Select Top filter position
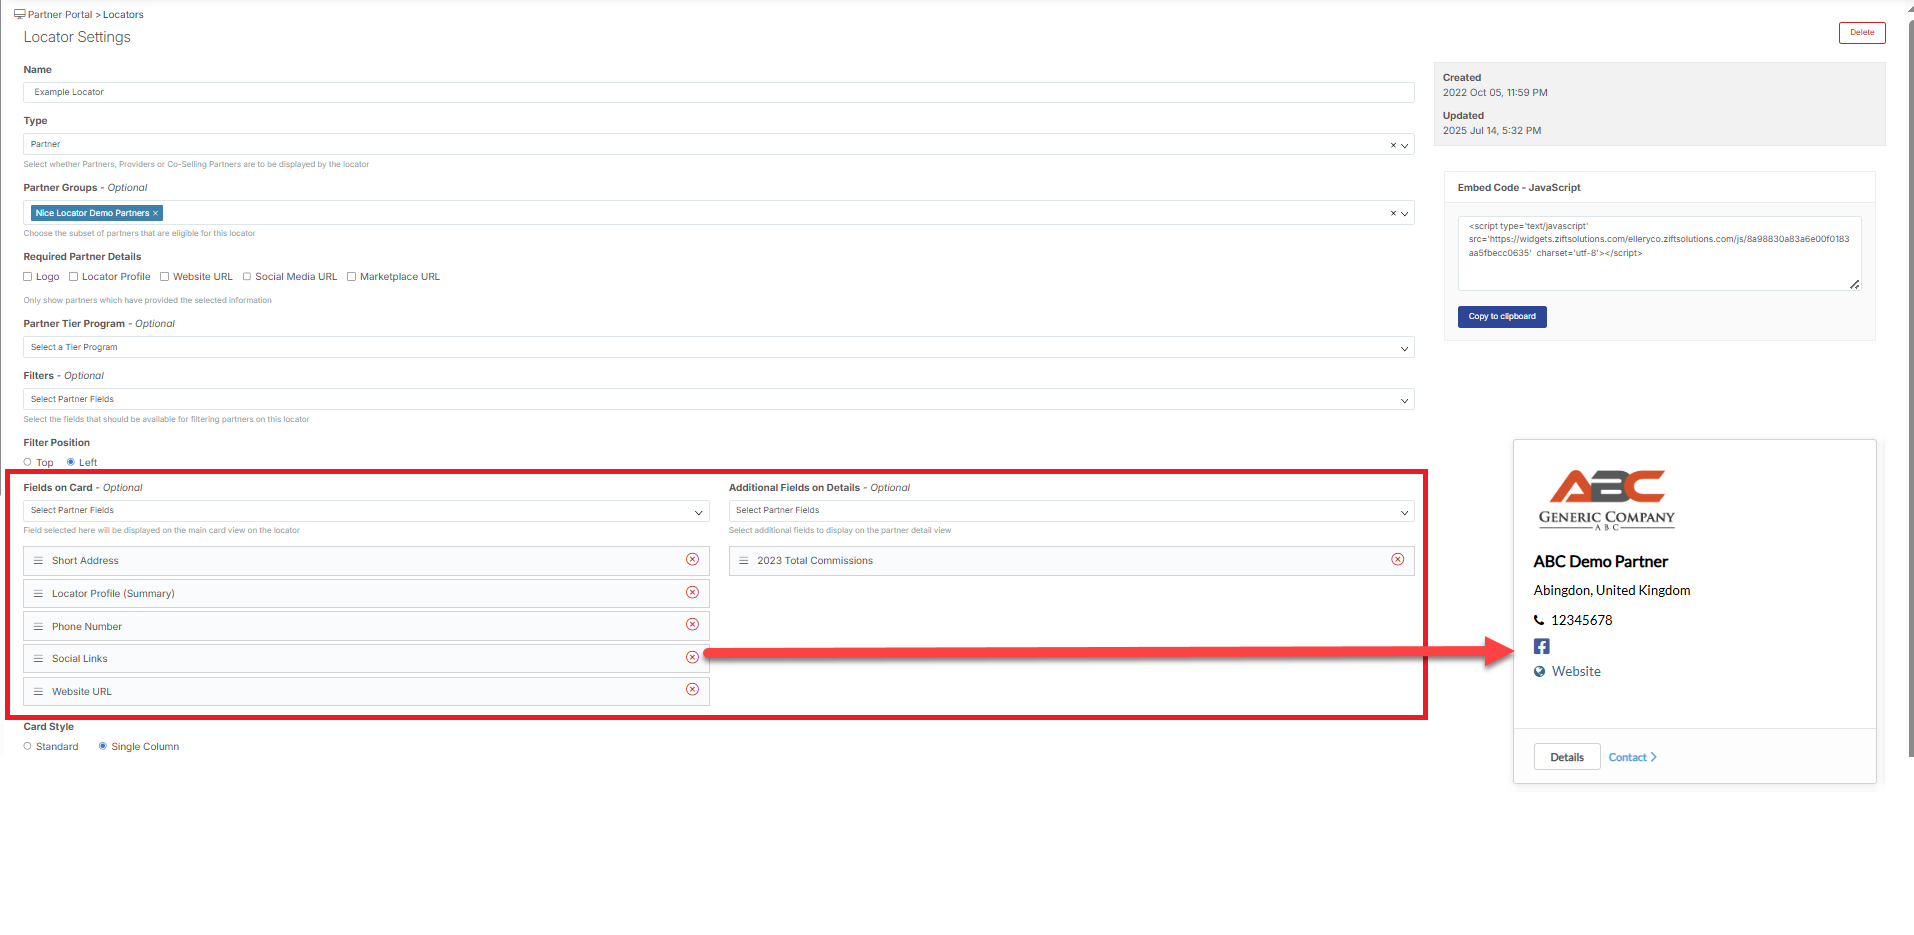 click(x=28, y=462)
